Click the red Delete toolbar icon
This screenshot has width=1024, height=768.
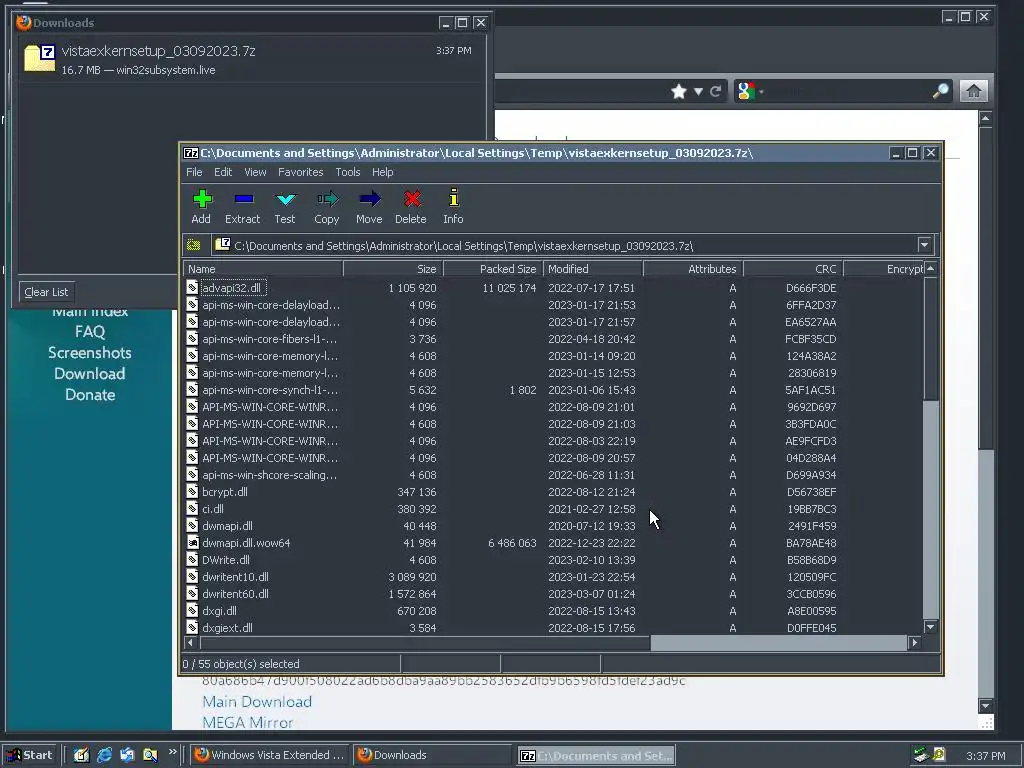[x=411, y=199]
